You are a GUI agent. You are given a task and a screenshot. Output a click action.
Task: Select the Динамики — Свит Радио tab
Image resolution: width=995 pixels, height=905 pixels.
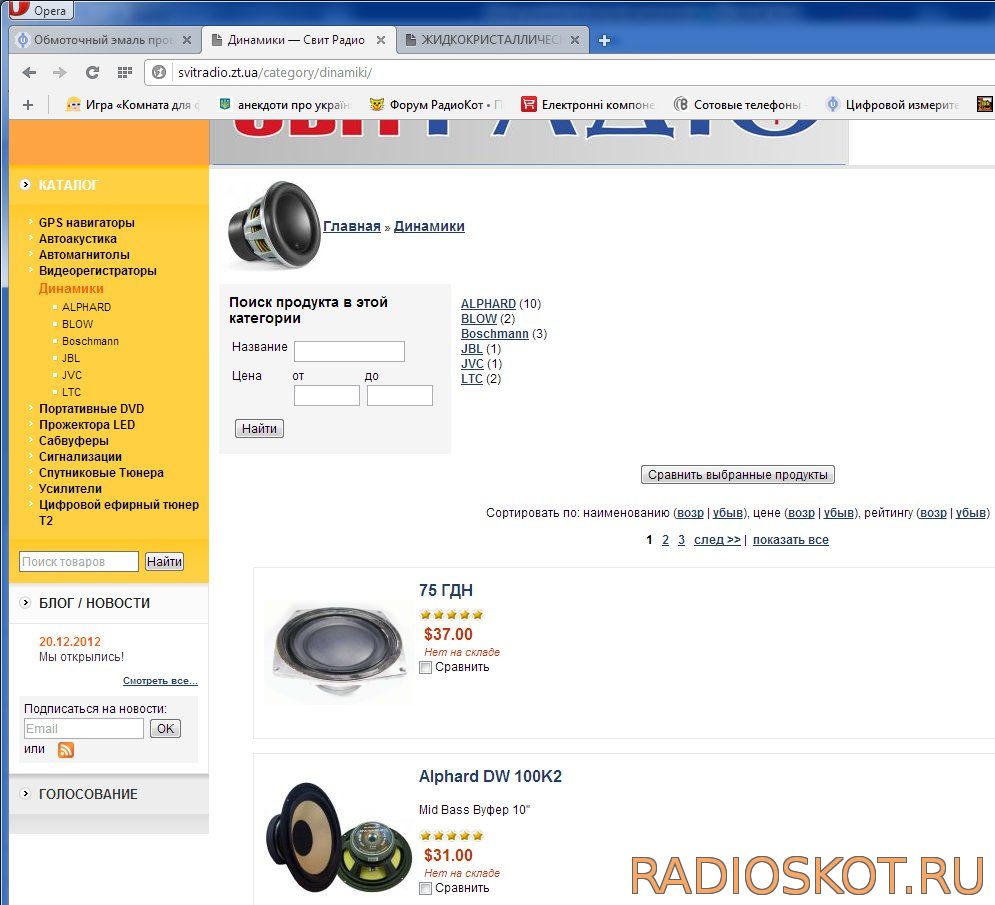298,40
